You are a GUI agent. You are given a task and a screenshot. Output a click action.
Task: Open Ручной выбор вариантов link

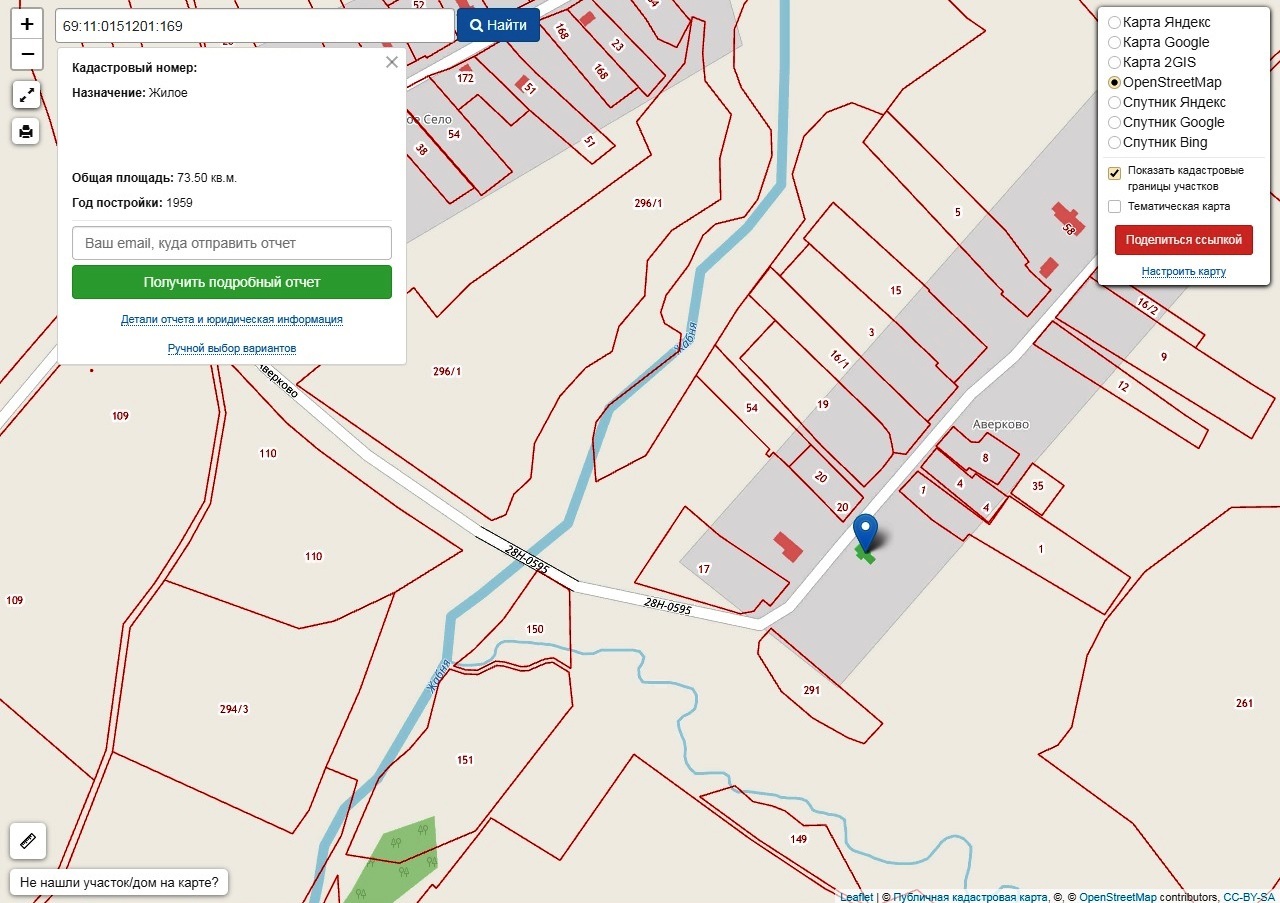tap(232, 348)
